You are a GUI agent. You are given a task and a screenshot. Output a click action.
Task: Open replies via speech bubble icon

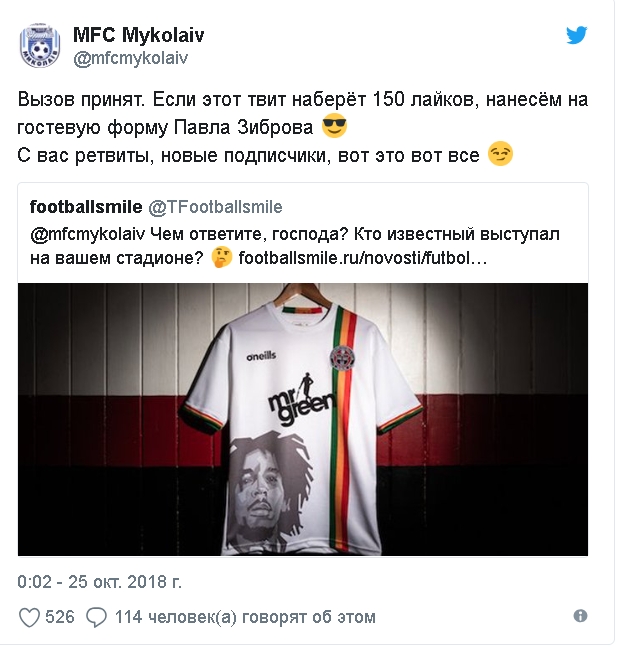96,618
